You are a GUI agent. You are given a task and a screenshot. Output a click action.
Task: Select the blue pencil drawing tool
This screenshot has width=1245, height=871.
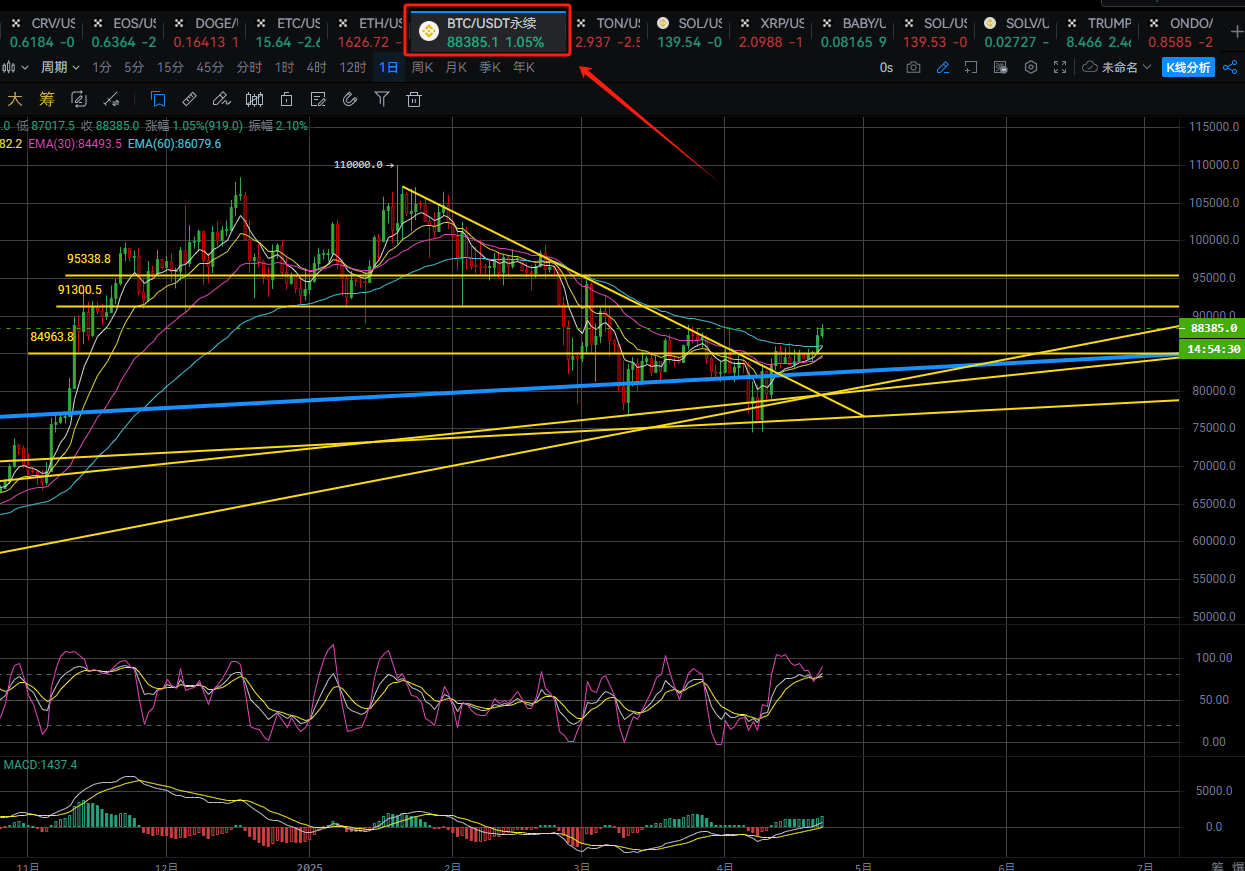click(942, 67)
